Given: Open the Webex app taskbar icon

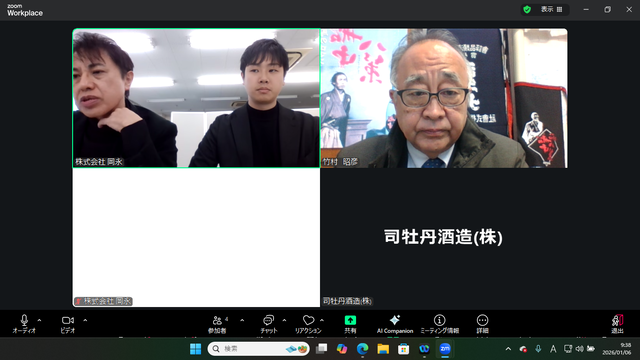Looking at the screenshot, I should click(424, 349).
